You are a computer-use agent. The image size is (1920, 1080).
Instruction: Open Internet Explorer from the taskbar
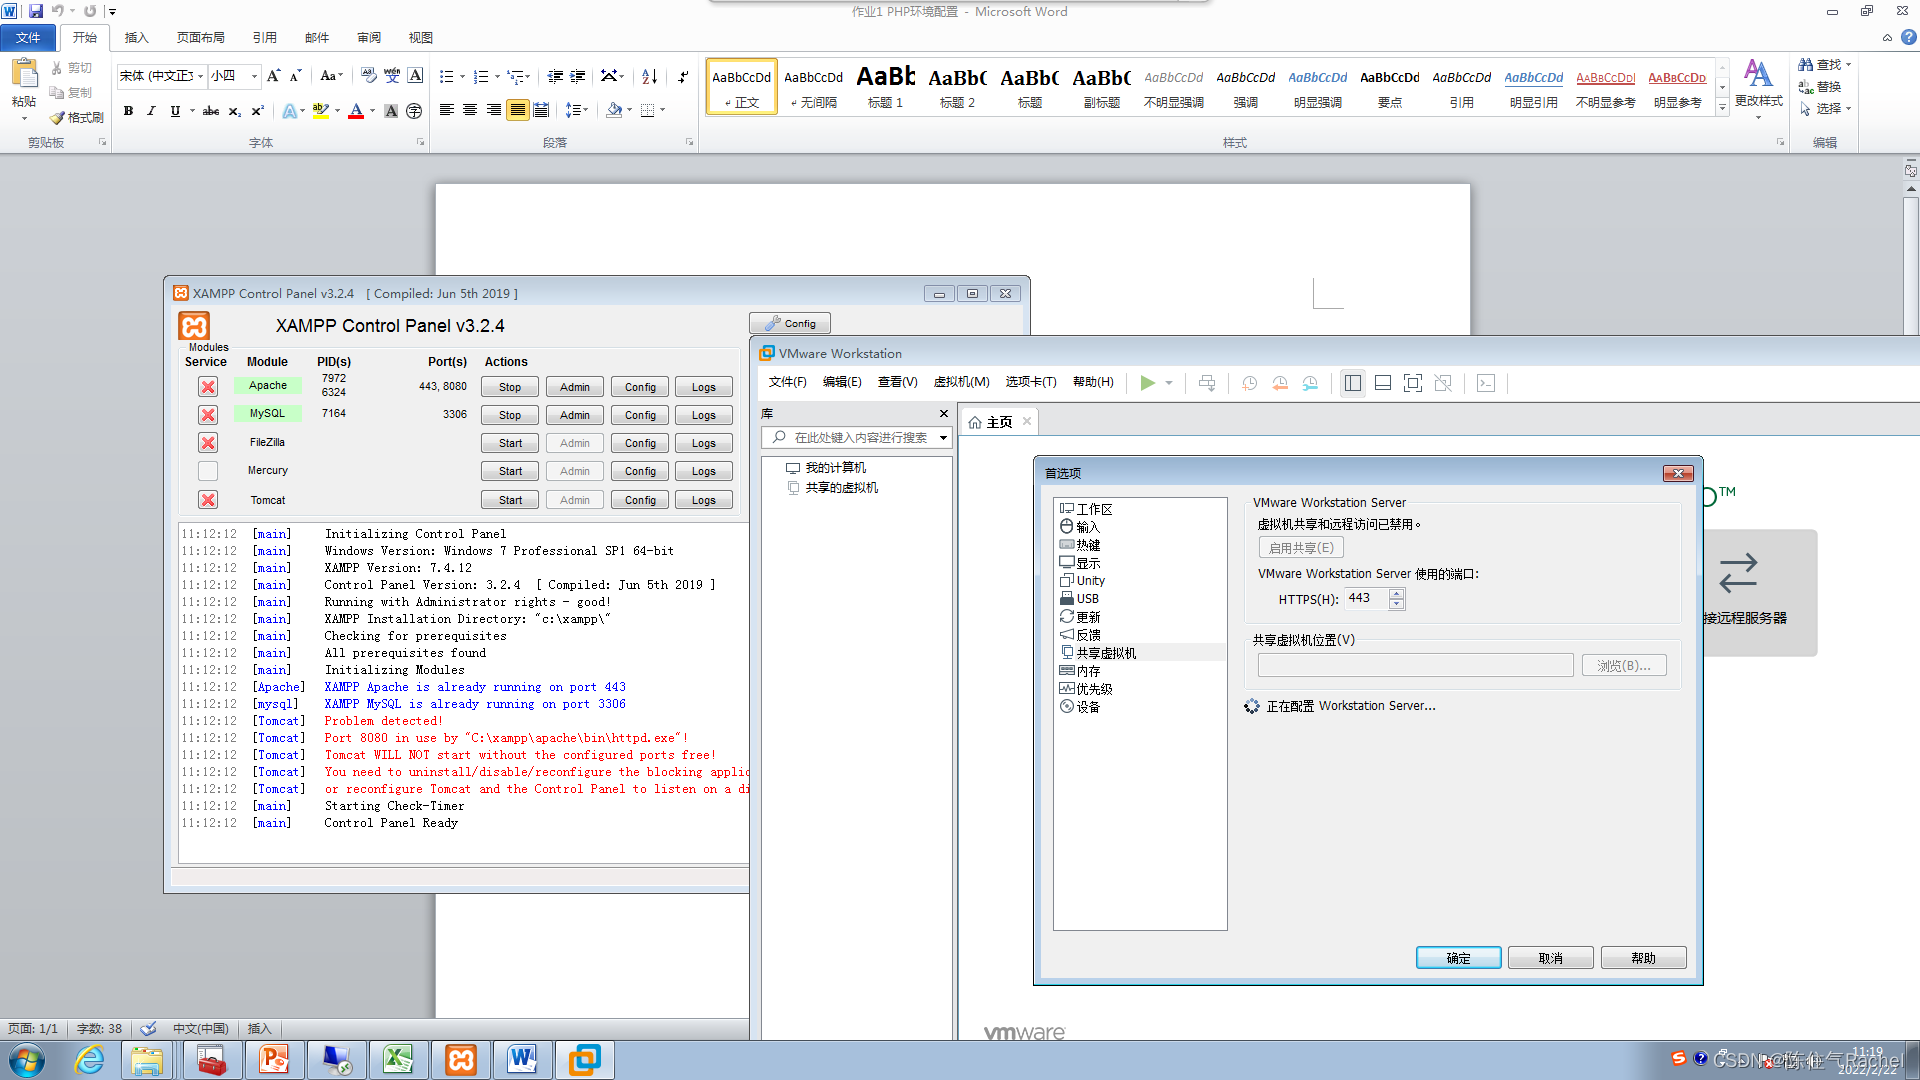pyautogui.click(x=89, y=1060)
